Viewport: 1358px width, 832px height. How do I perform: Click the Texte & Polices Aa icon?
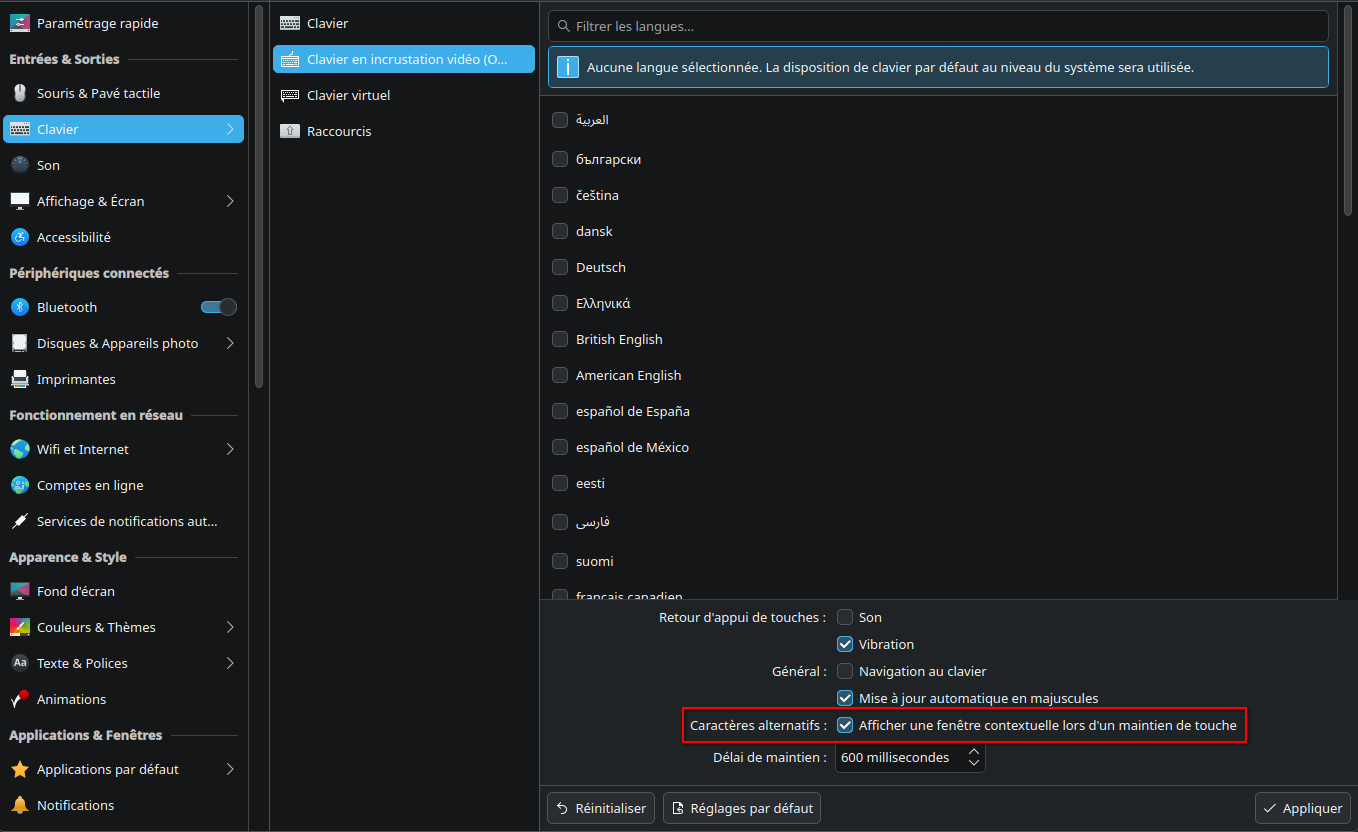(20, 663)
